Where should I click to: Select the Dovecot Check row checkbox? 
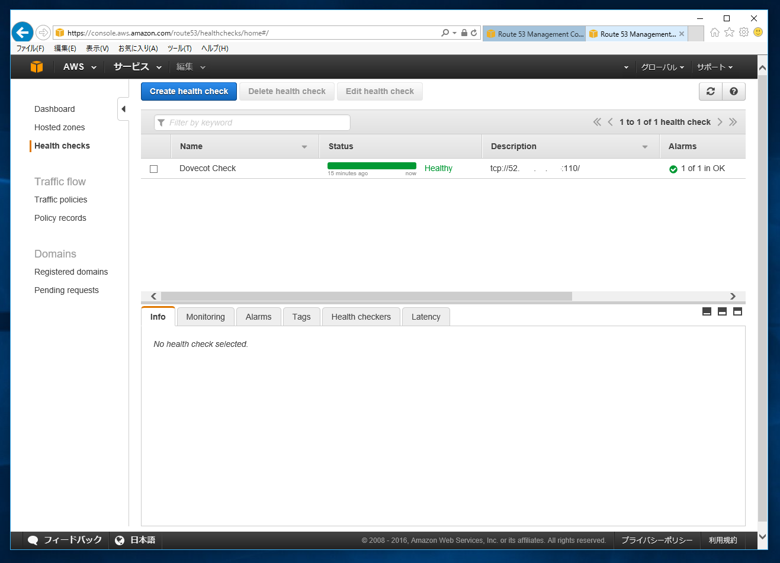point(154,169)
